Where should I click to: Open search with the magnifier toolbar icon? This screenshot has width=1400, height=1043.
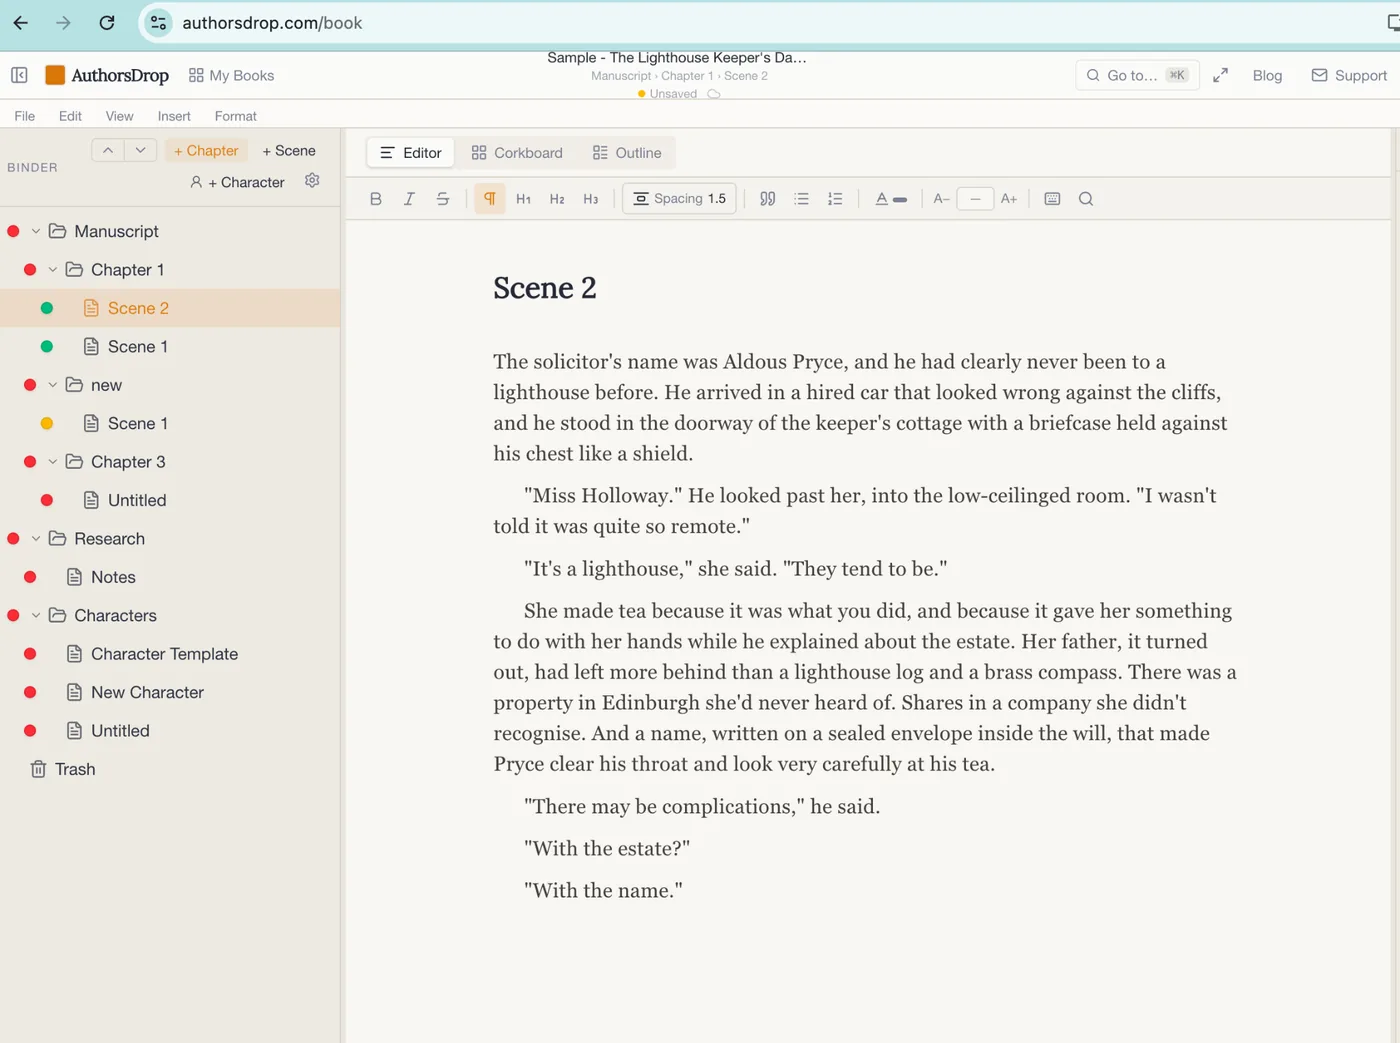pos(1086,199)
